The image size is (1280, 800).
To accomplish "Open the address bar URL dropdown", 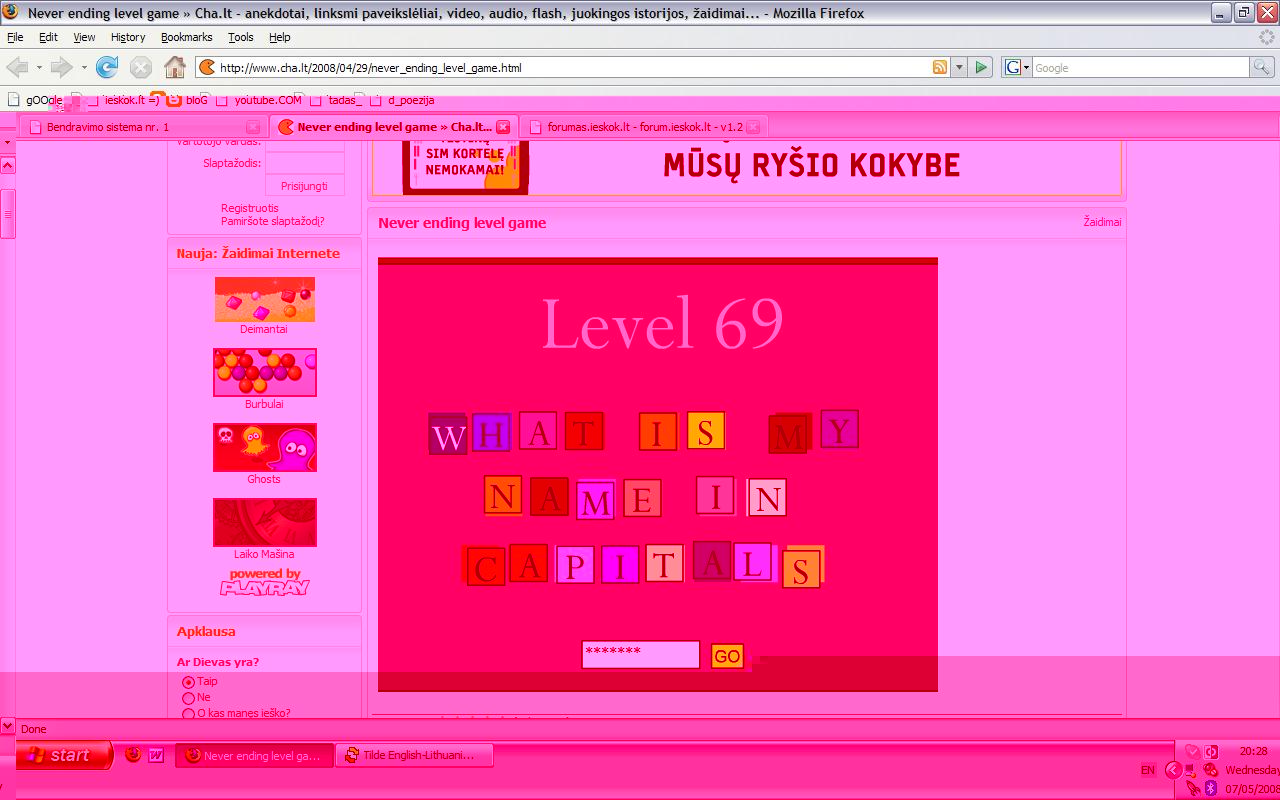I will coord(959,67).
